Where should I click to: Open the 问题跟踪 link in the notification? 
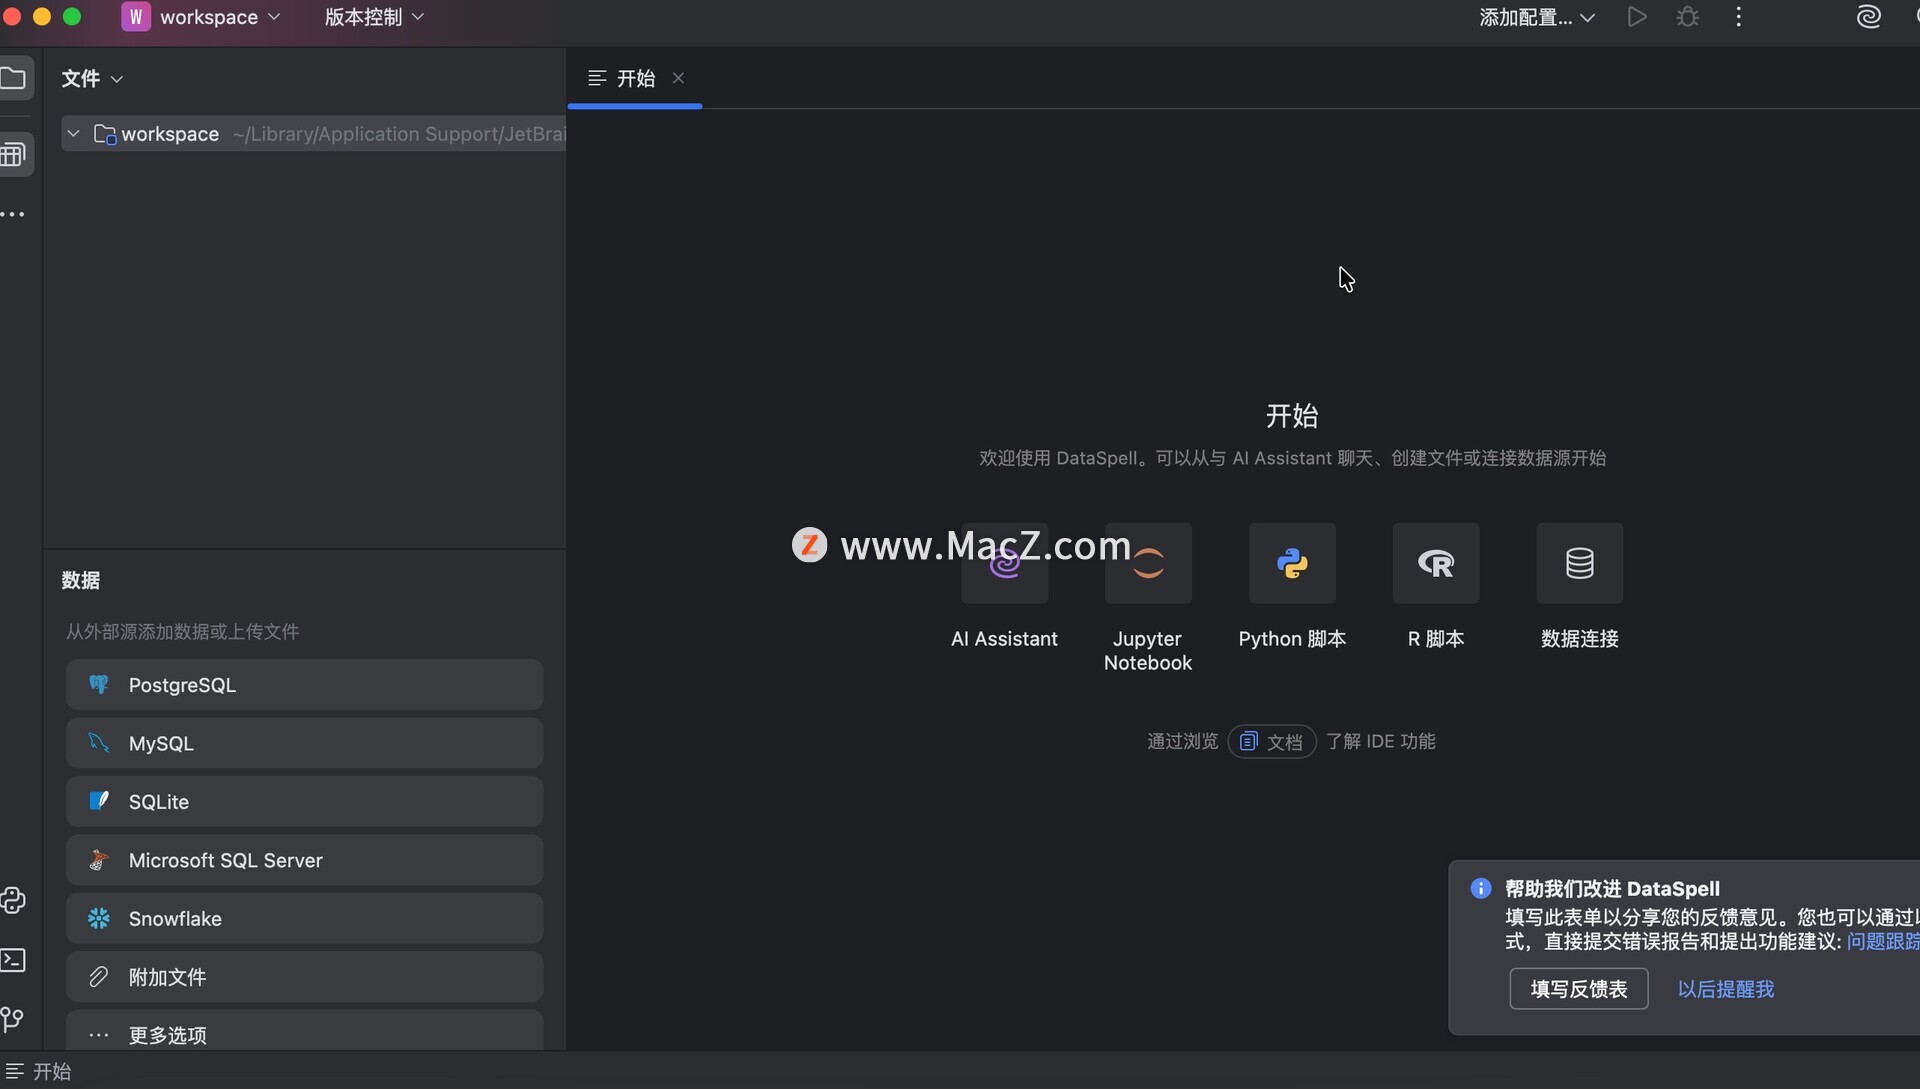point(1883,941)
